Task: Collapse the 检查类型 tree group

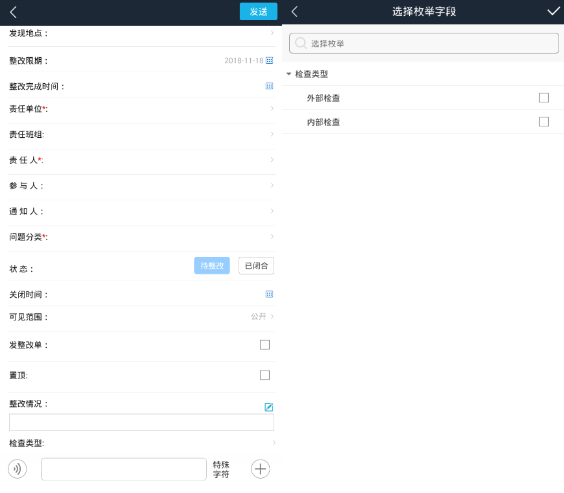Action: (288, 74)
